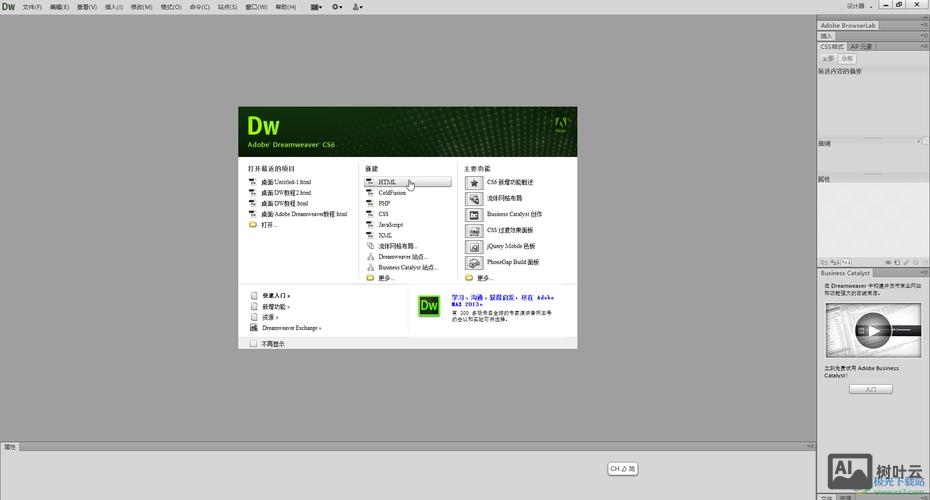Play the Business Catalyst intro video thumbnail

click(872, 331)
